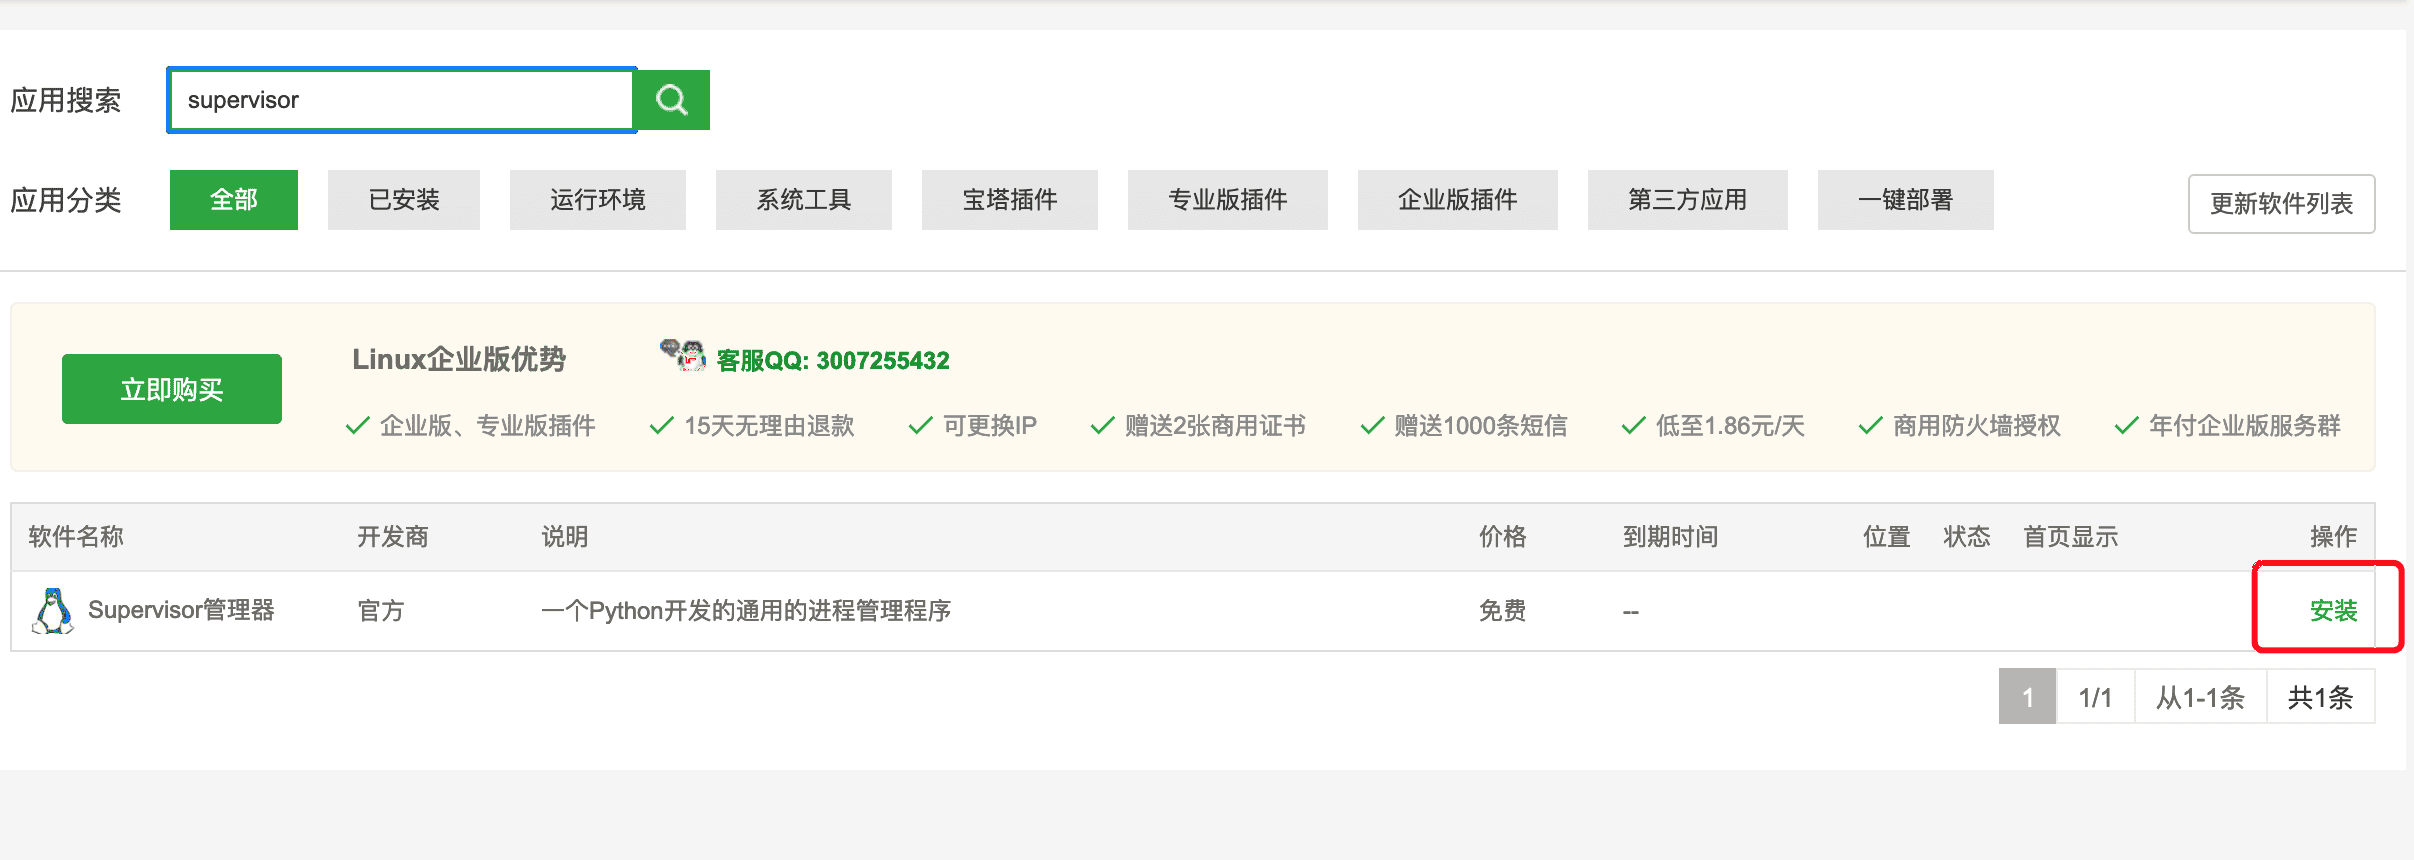Select the 第三方应用 category
The image size is (2414, 860).
[x=1688, y=200]
